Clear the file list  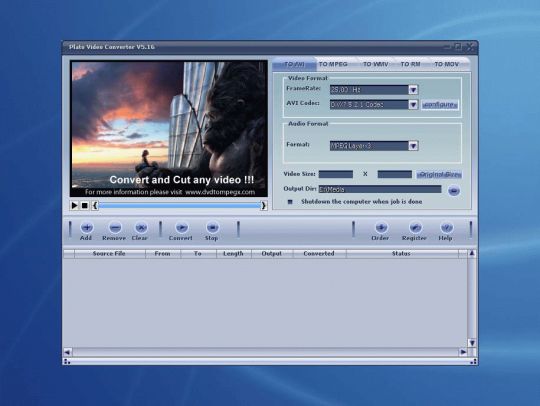[141, 228]
